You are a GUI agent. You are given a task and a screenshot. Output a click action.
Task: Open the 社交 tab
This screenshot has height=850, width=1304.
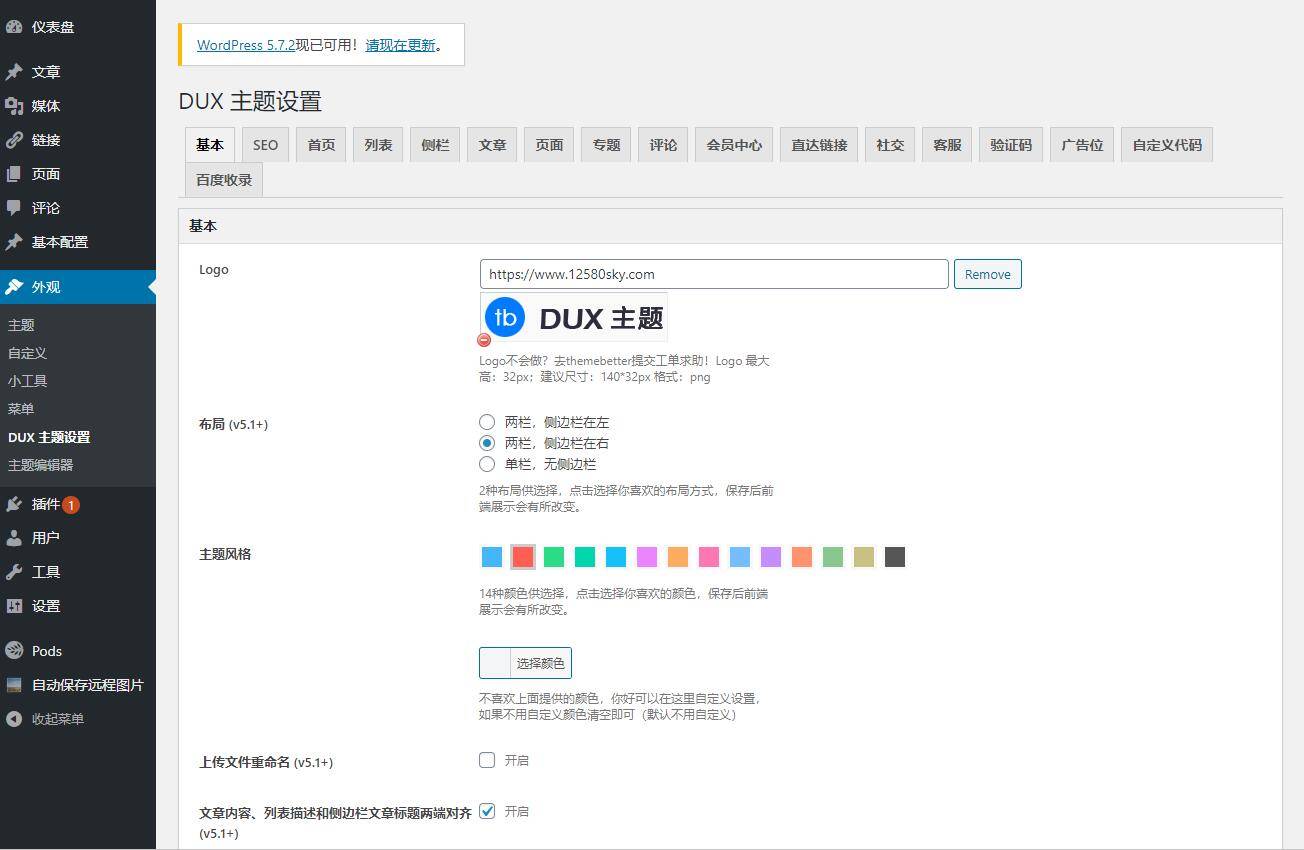pos(890,145)
